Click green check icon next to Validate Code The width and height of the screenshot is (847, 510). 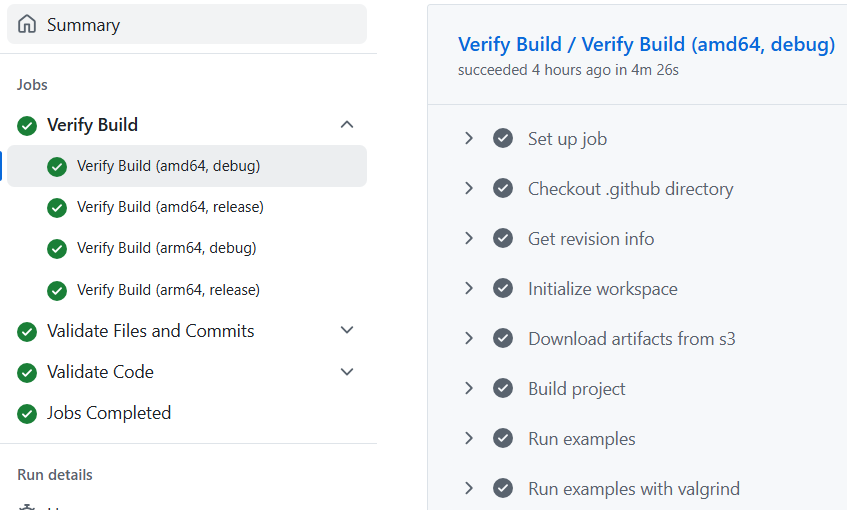[x=27, y=373]
